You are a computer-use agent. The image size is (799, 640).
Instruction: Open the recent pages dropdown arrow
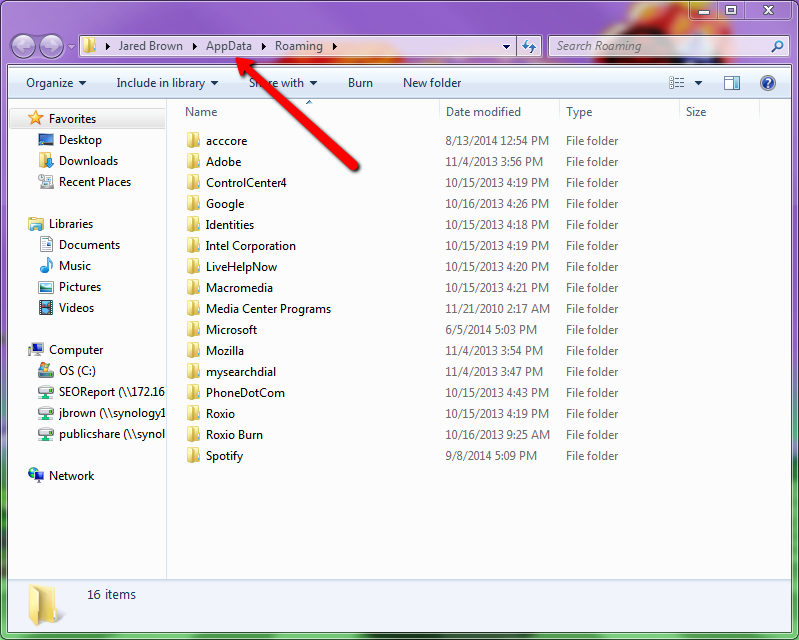point(71,47)
